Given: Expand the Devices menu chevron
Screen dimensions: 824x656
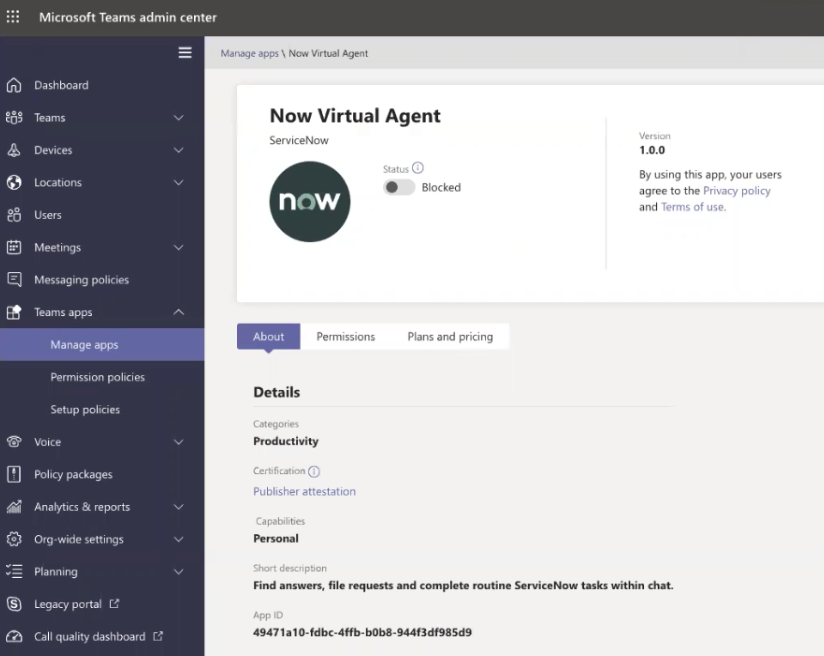Looking at the screenshot, I should [179, 150].
